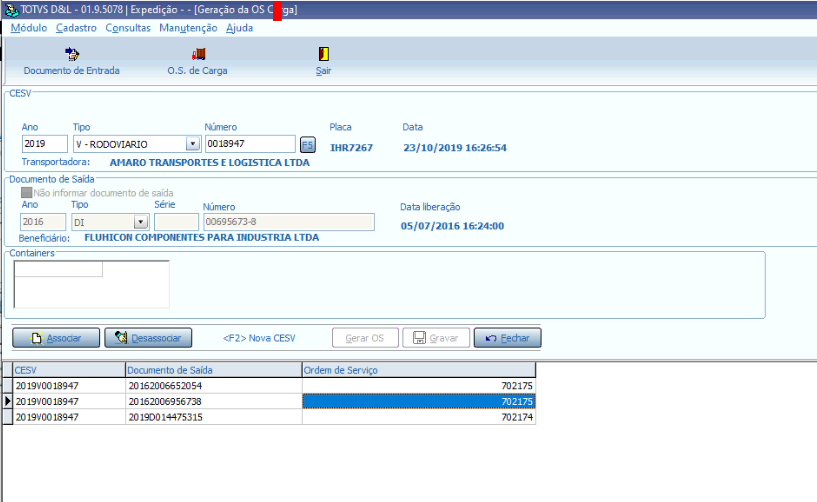
Task: Select CESV cell in row with 20162006652054
Action: (x=69, y=386)
